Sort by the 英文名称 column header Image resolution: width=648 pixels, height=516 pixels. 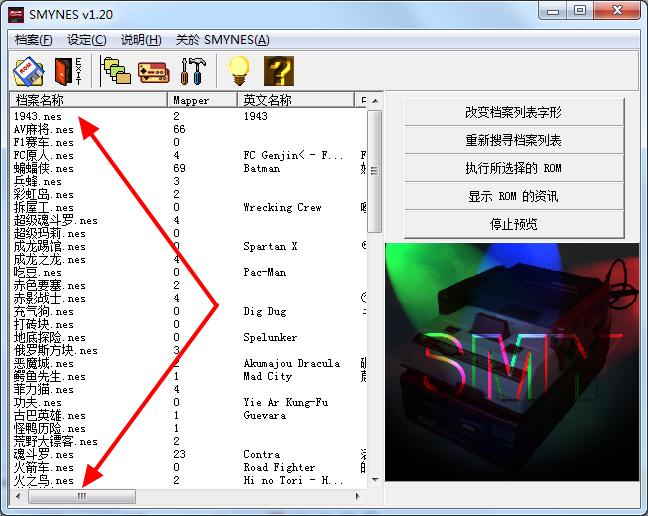click(296, 100)
